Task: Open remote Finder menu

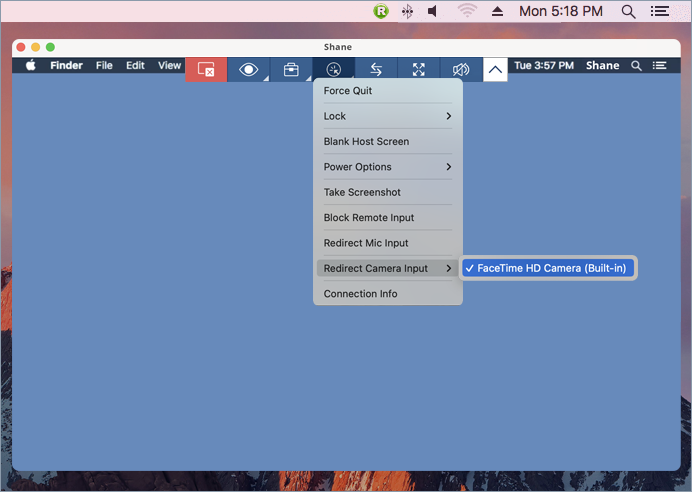Action: [x=67, y=66]
